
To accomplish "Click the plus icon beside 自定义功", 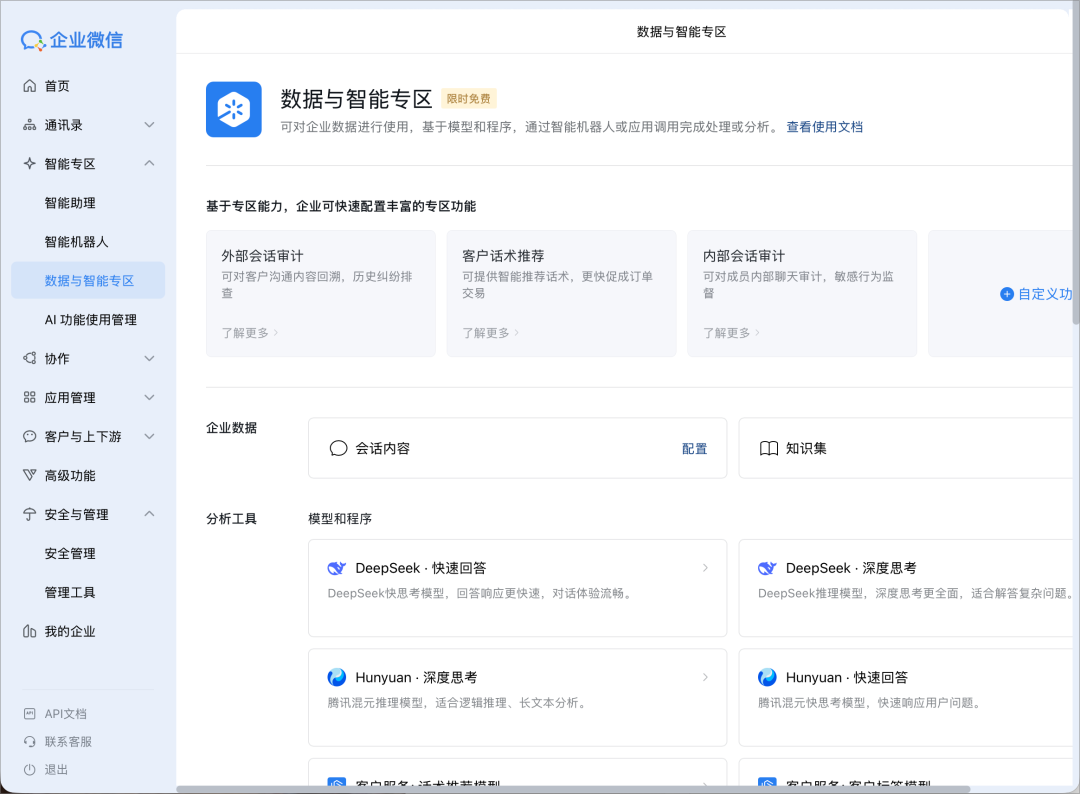I will (x=1007, y=294).
